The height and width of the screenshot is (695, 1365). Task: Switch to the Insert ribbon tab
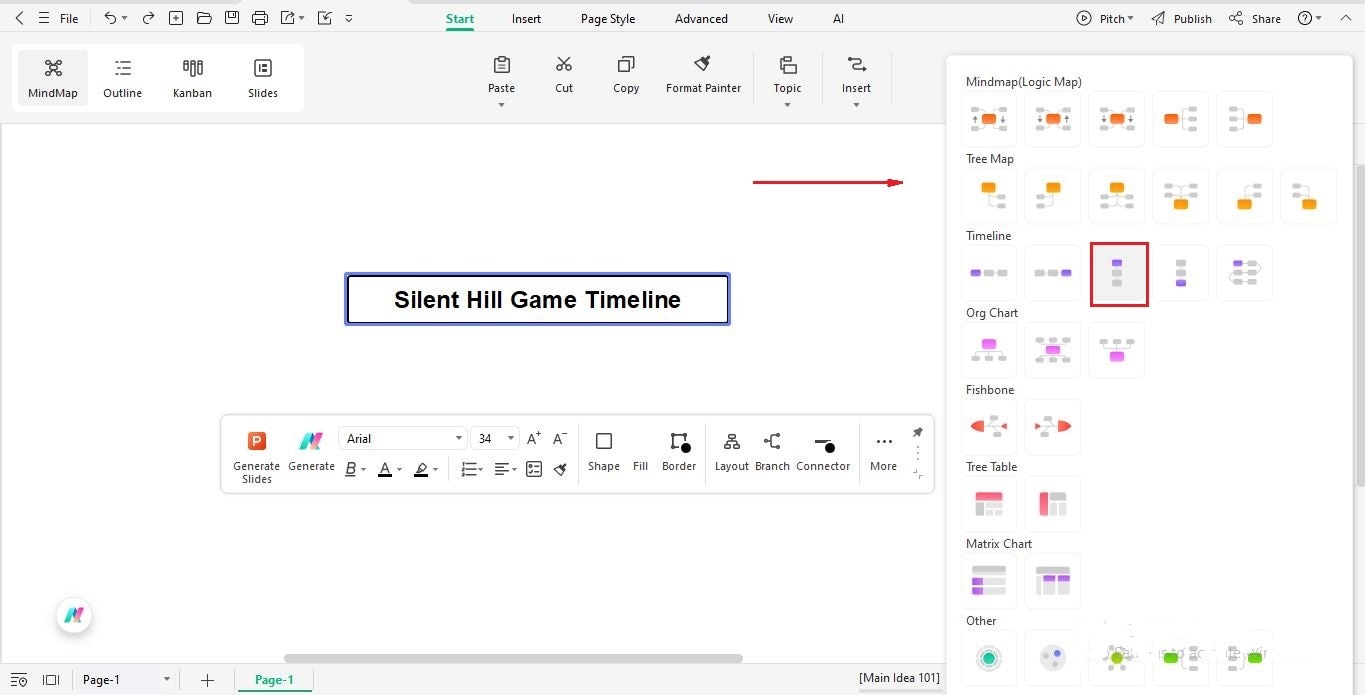pos(526,18)
